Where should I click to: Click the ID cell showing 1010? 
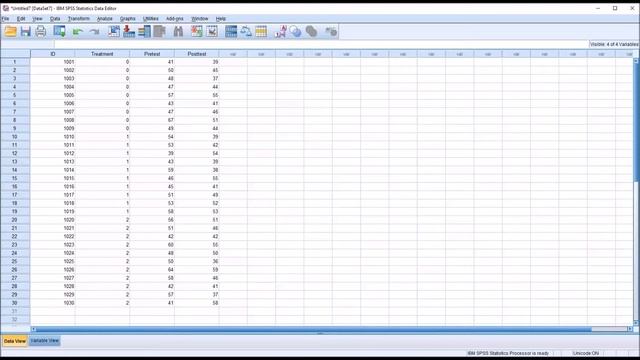(x=53, y=137)
